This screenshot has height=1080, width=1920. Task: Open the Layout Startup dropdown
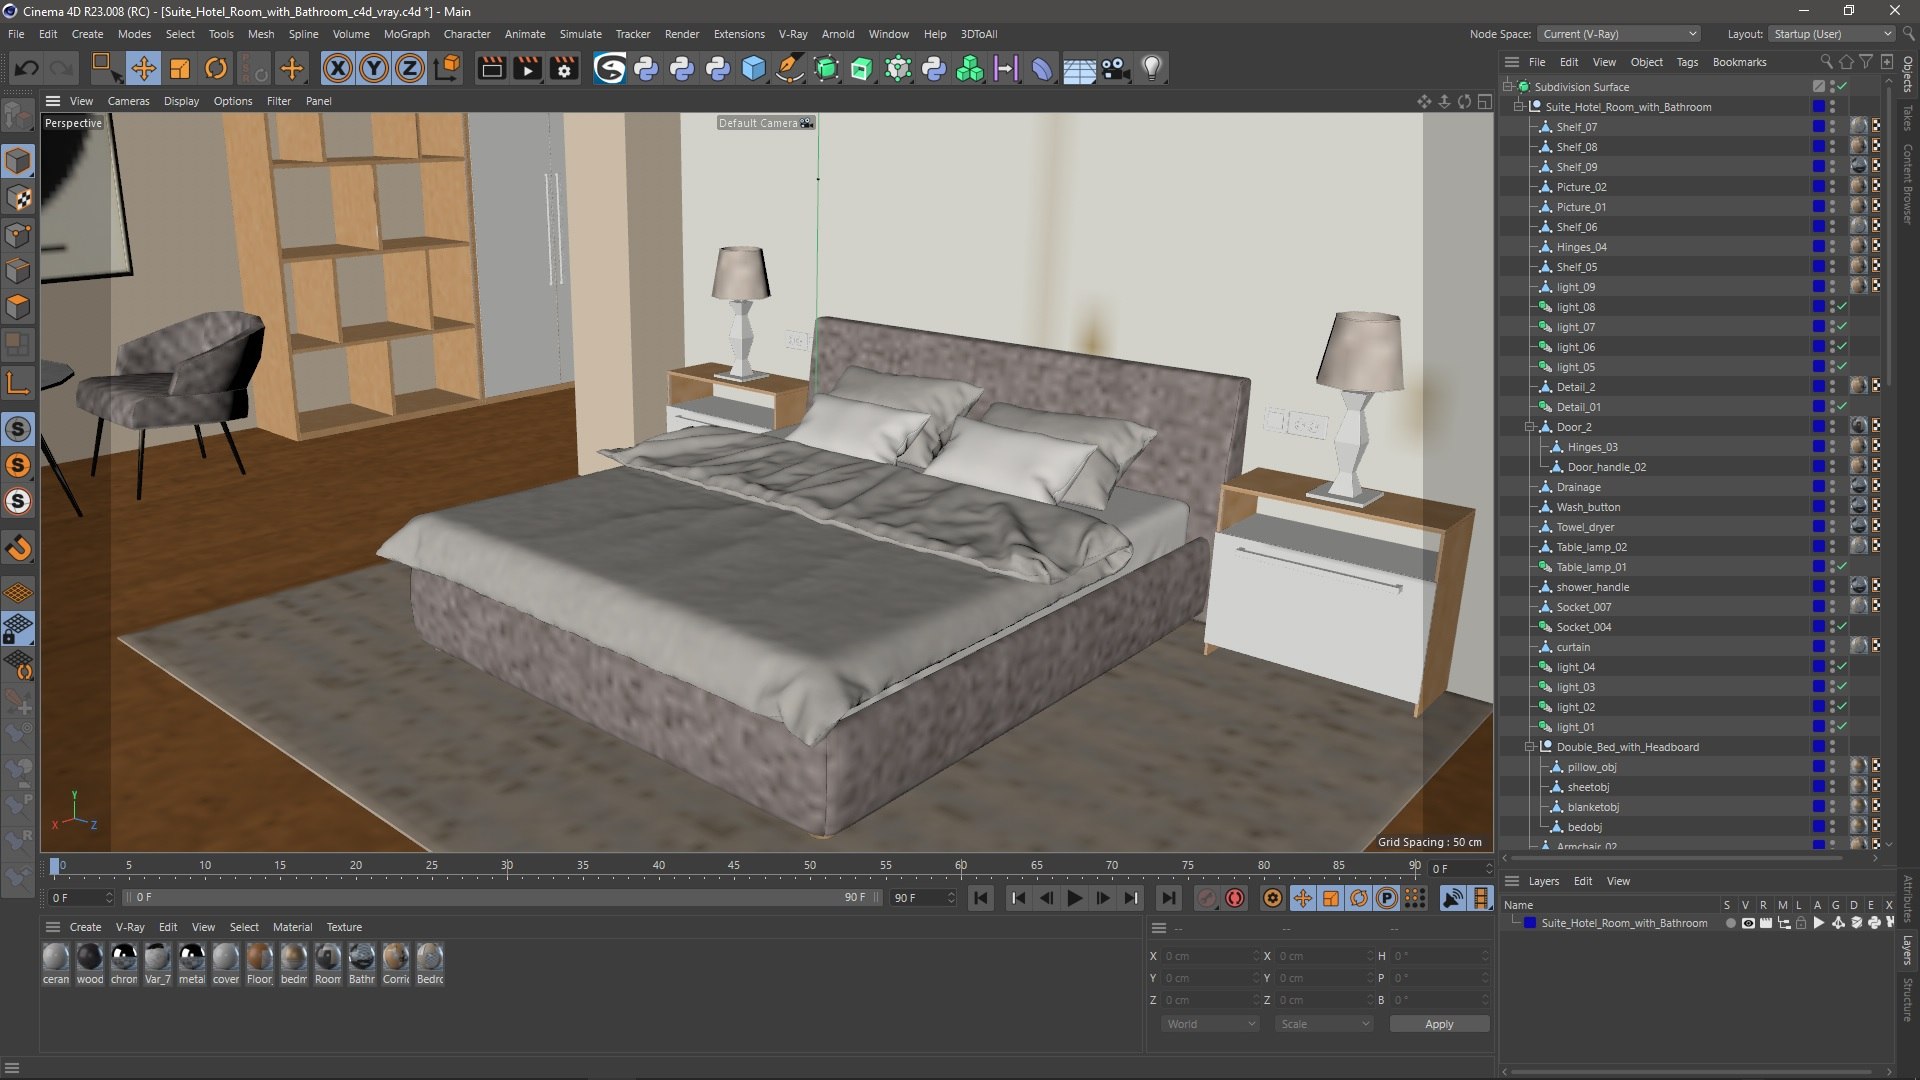[1832, 34]
